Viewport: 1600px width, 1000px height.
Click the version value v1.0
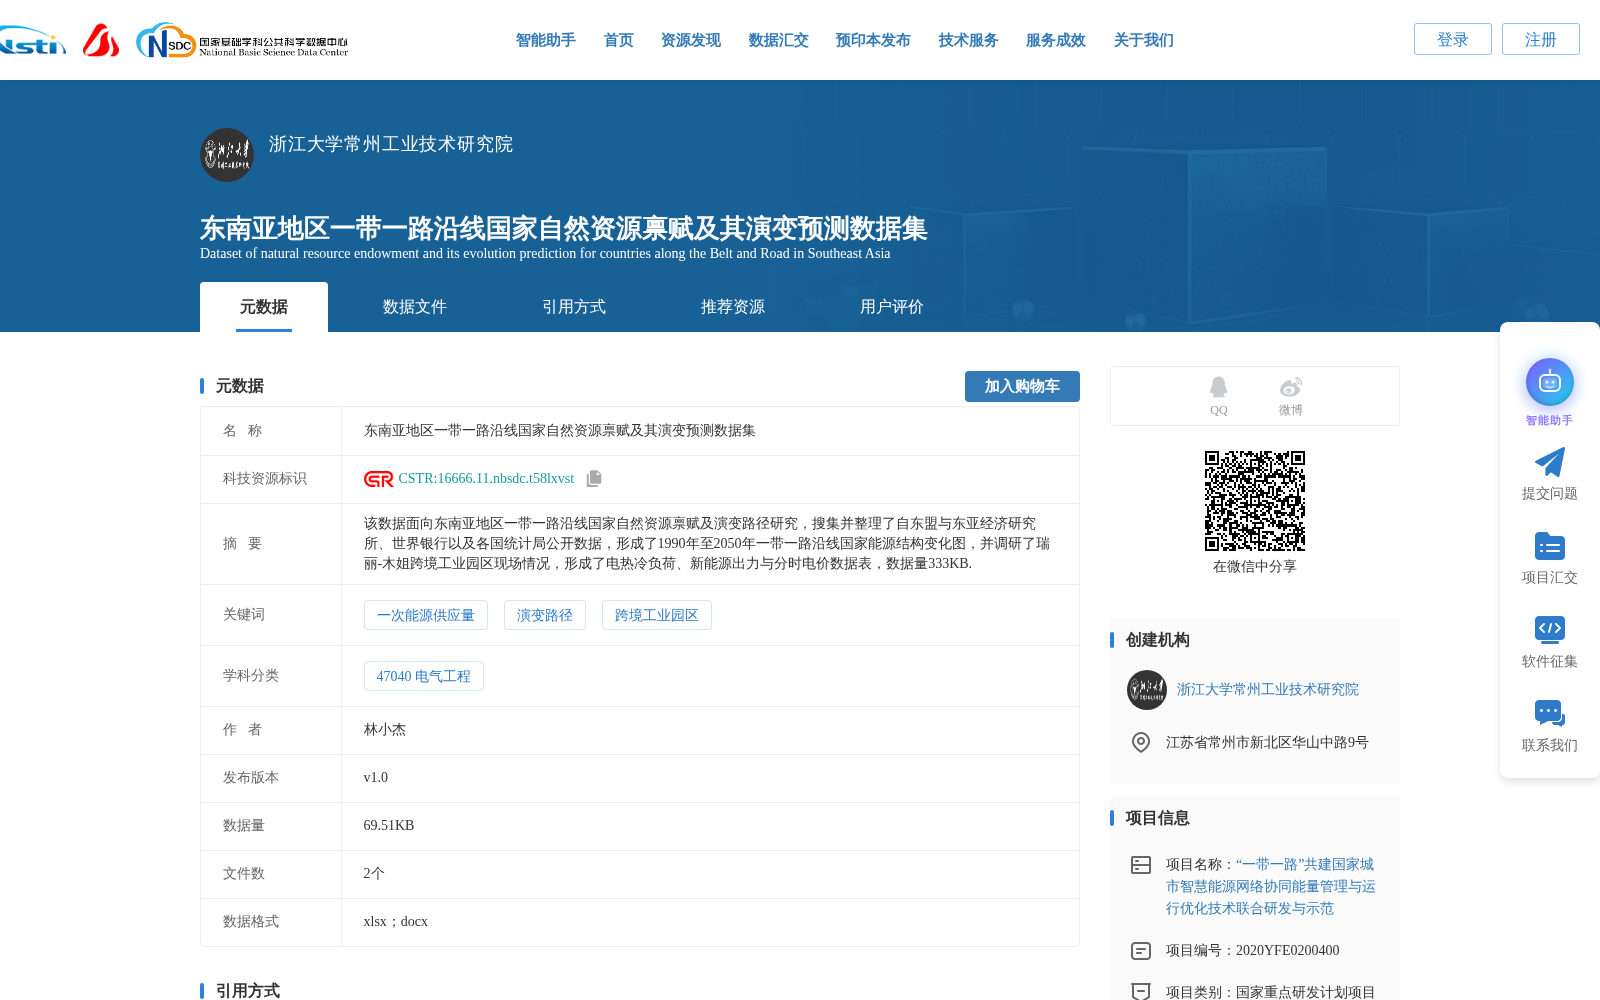pyautogui.click(x=376, y=778)
